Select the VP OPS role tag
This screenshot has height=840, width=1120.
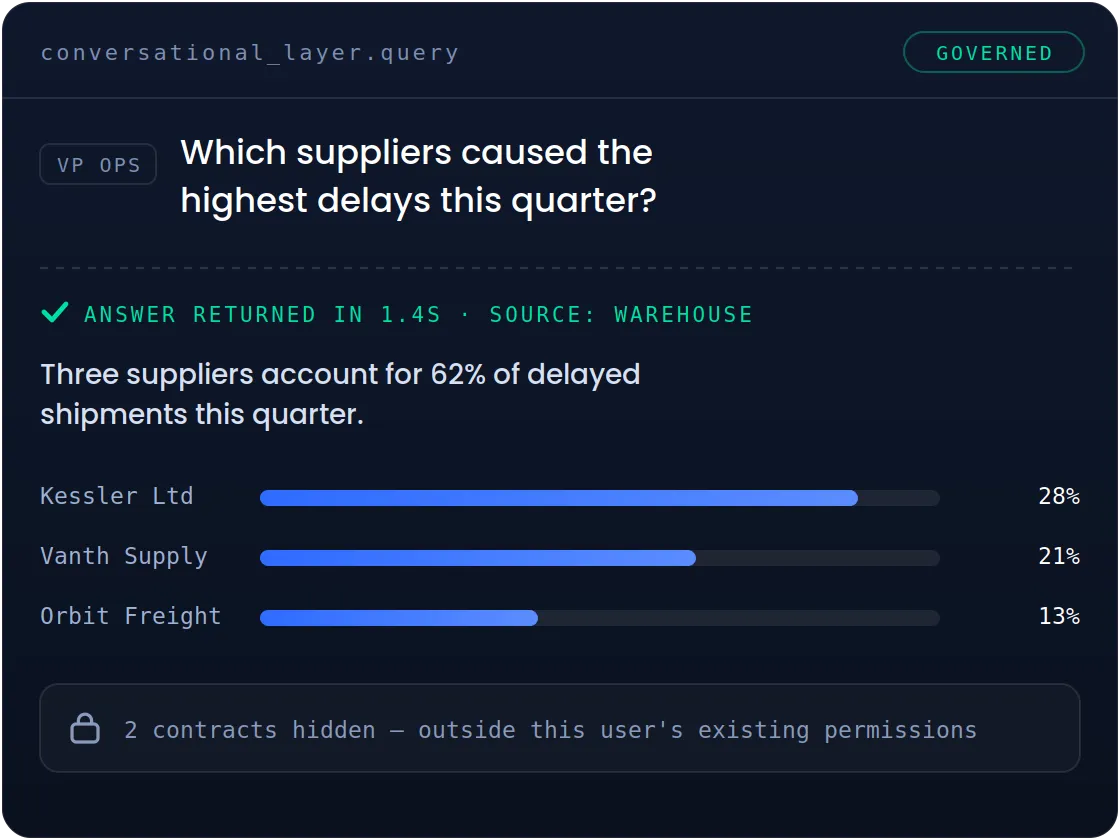pyautogui.click(x=98, y=164)
